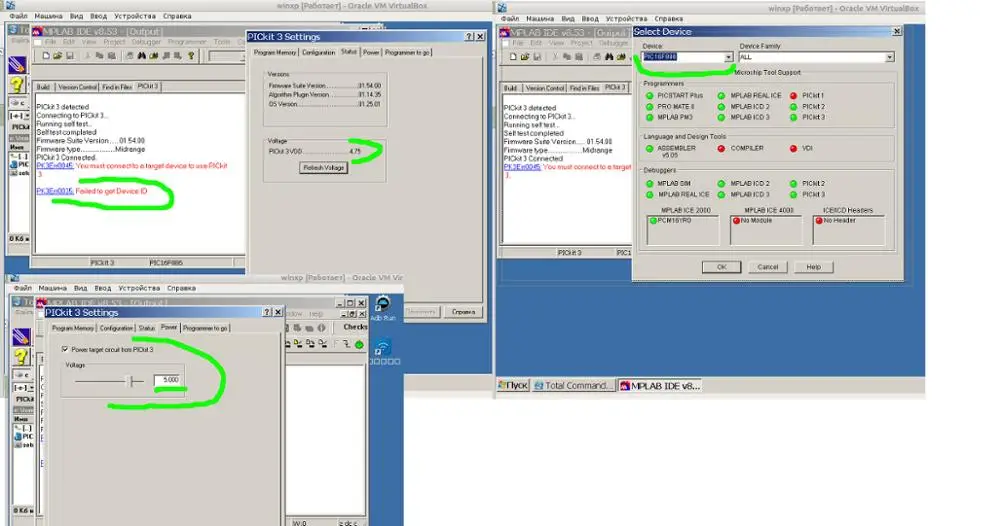
Task: Click 'PICkit 3 VDD' voltage value 4.75
Action: [x=355, y=152]
